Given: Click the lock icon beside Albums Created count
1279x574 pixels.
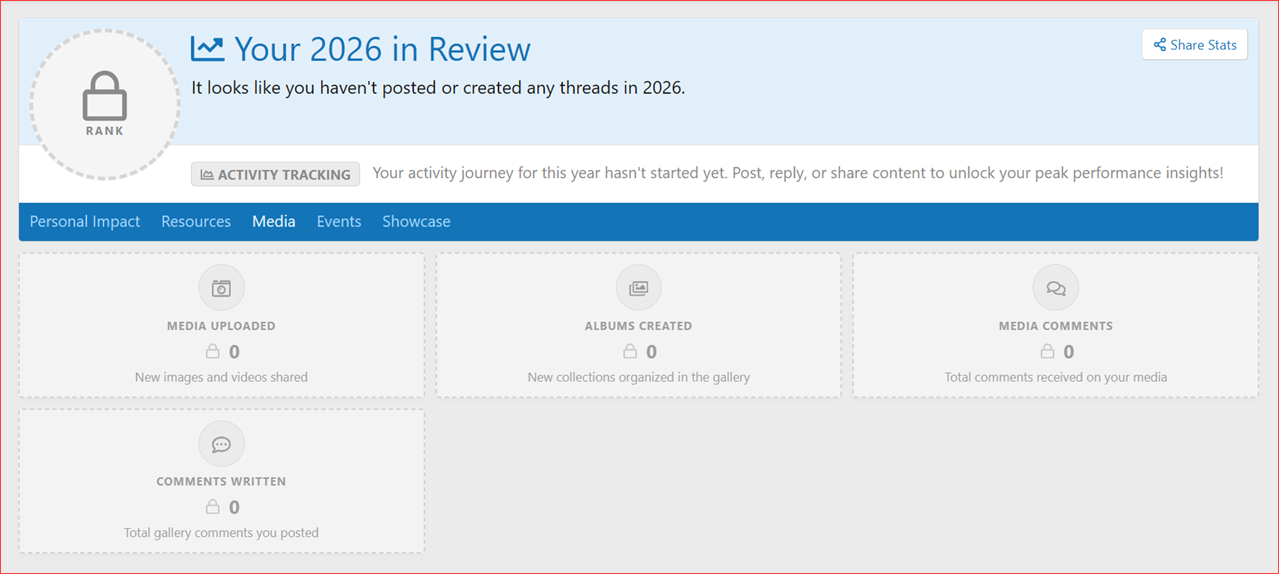Looking at the screenshot, I should (x=630, y=352).
